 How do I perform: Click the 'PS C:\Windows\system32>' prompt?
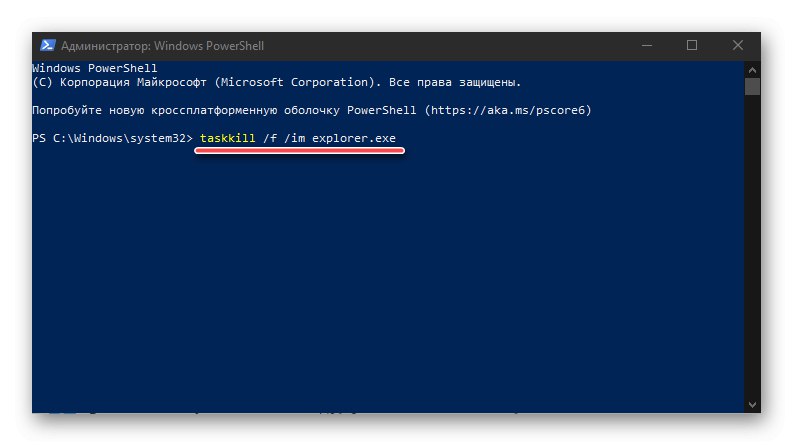(111, 137)
